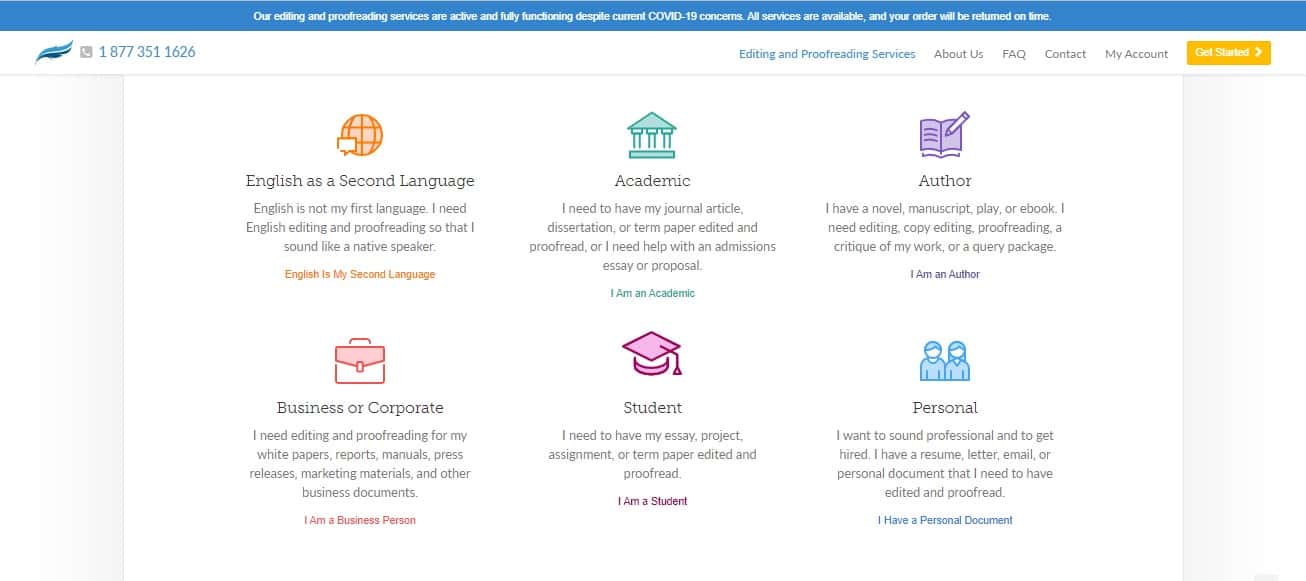Click the Author book and pencil icon
Image resolution: width=1306 pixels, height=581 pixels.
944,135
